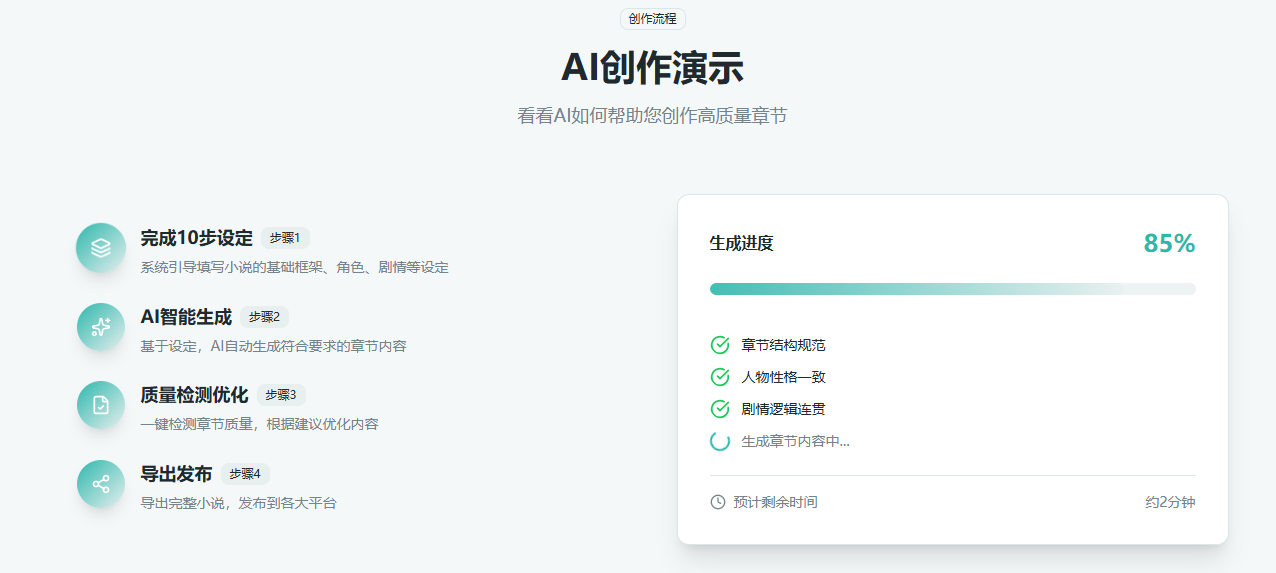Click the document-check icon beside 质量检测优化
The height and width of the screenshot is (573, 1276).
[101, 405]
